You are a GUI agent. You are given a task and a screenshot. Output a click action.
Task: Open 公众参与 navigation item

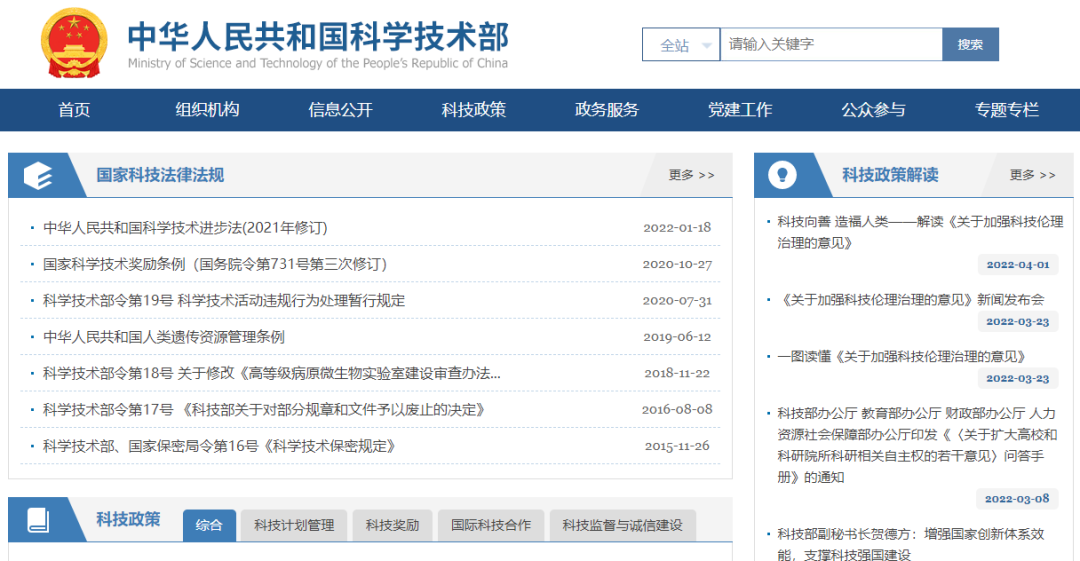click(873, 110)
